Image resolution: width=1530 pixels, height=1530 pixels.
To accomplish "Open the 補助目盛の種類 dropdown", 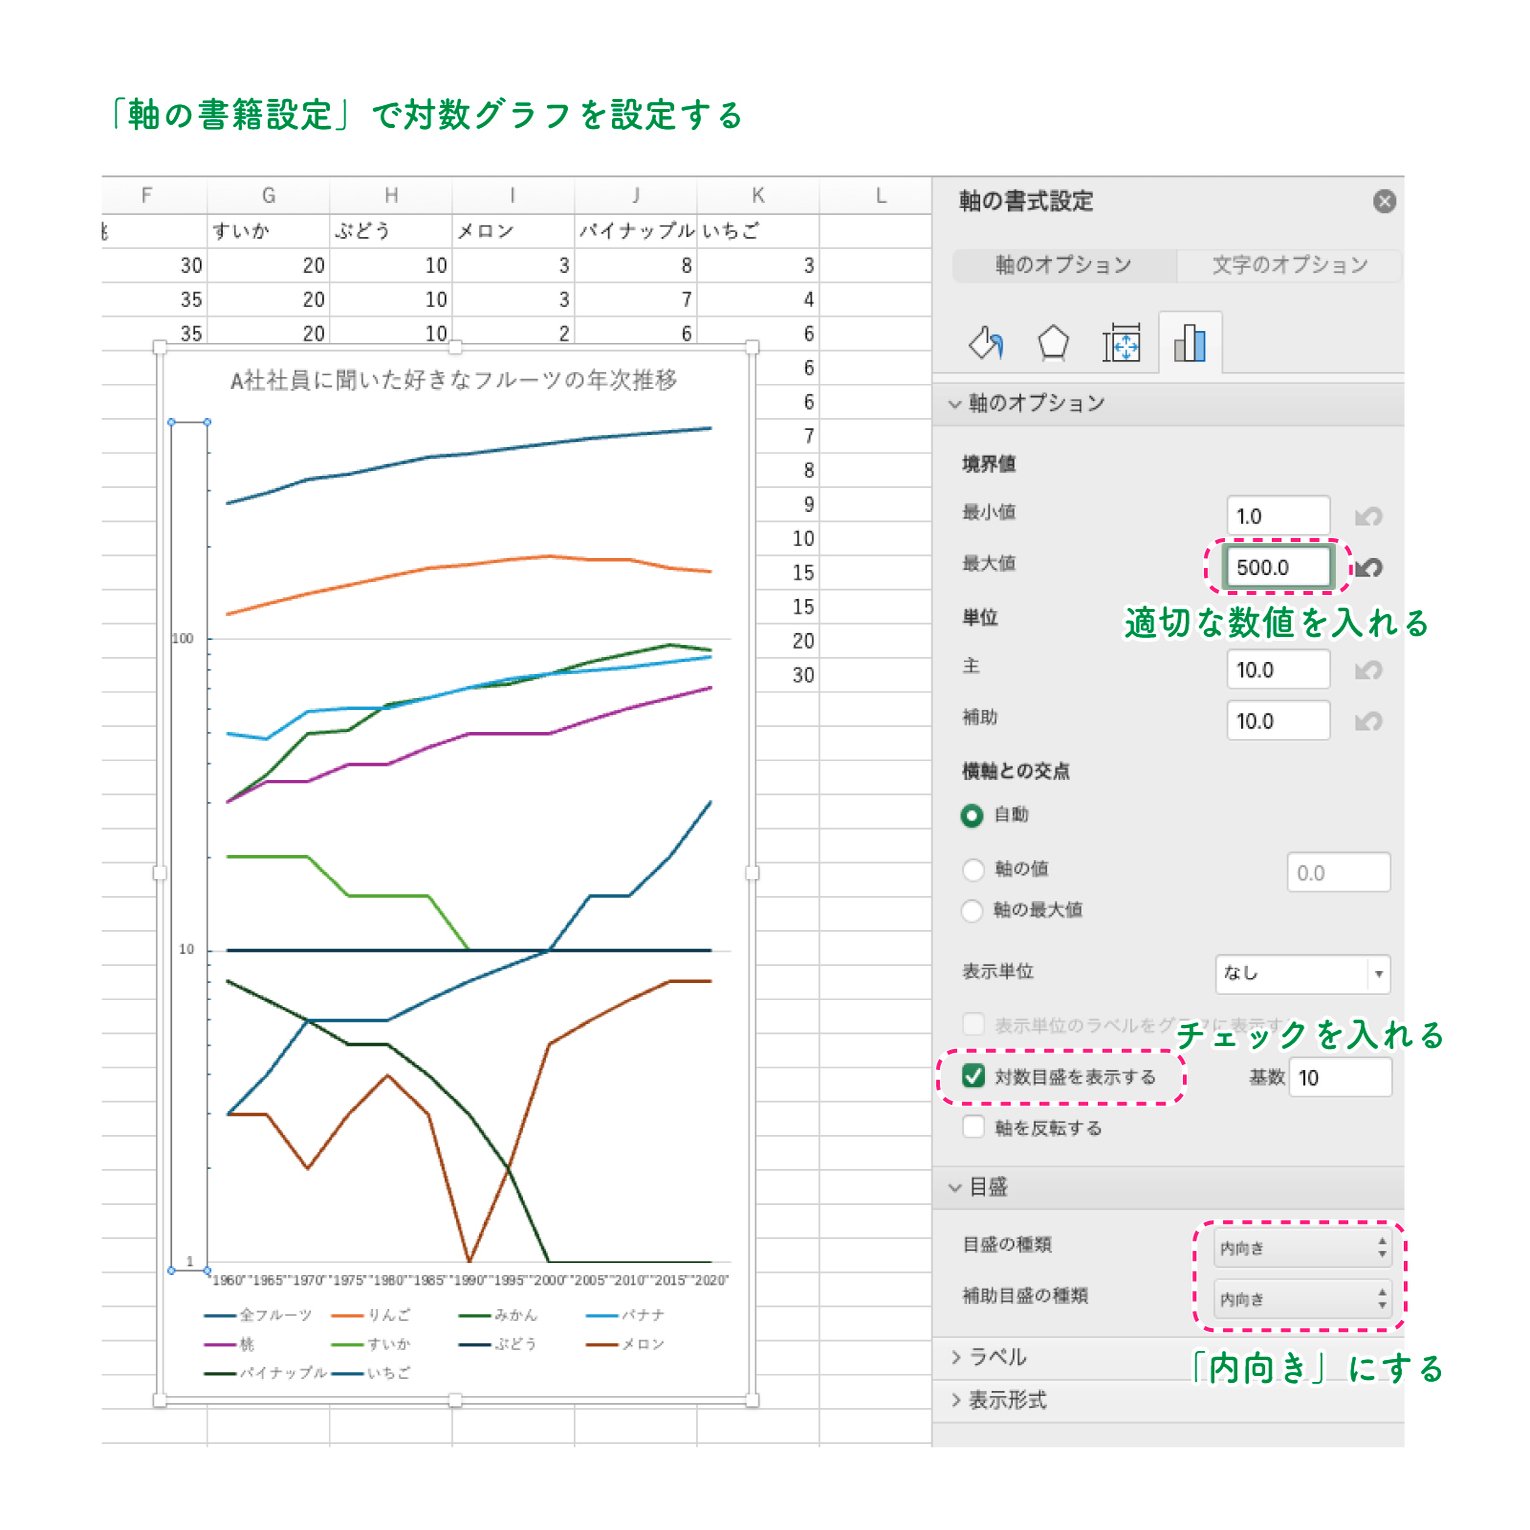I will (1303, 1299).
